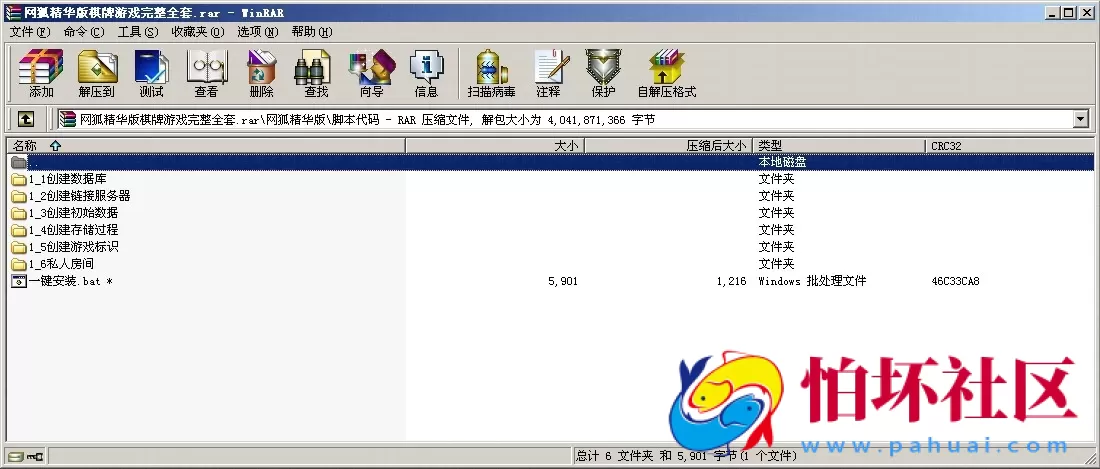This screenshot has width=1100, height=469.
Task: Select the 1_3创建初始数据 folder name
Action: (x=74, y=213)
